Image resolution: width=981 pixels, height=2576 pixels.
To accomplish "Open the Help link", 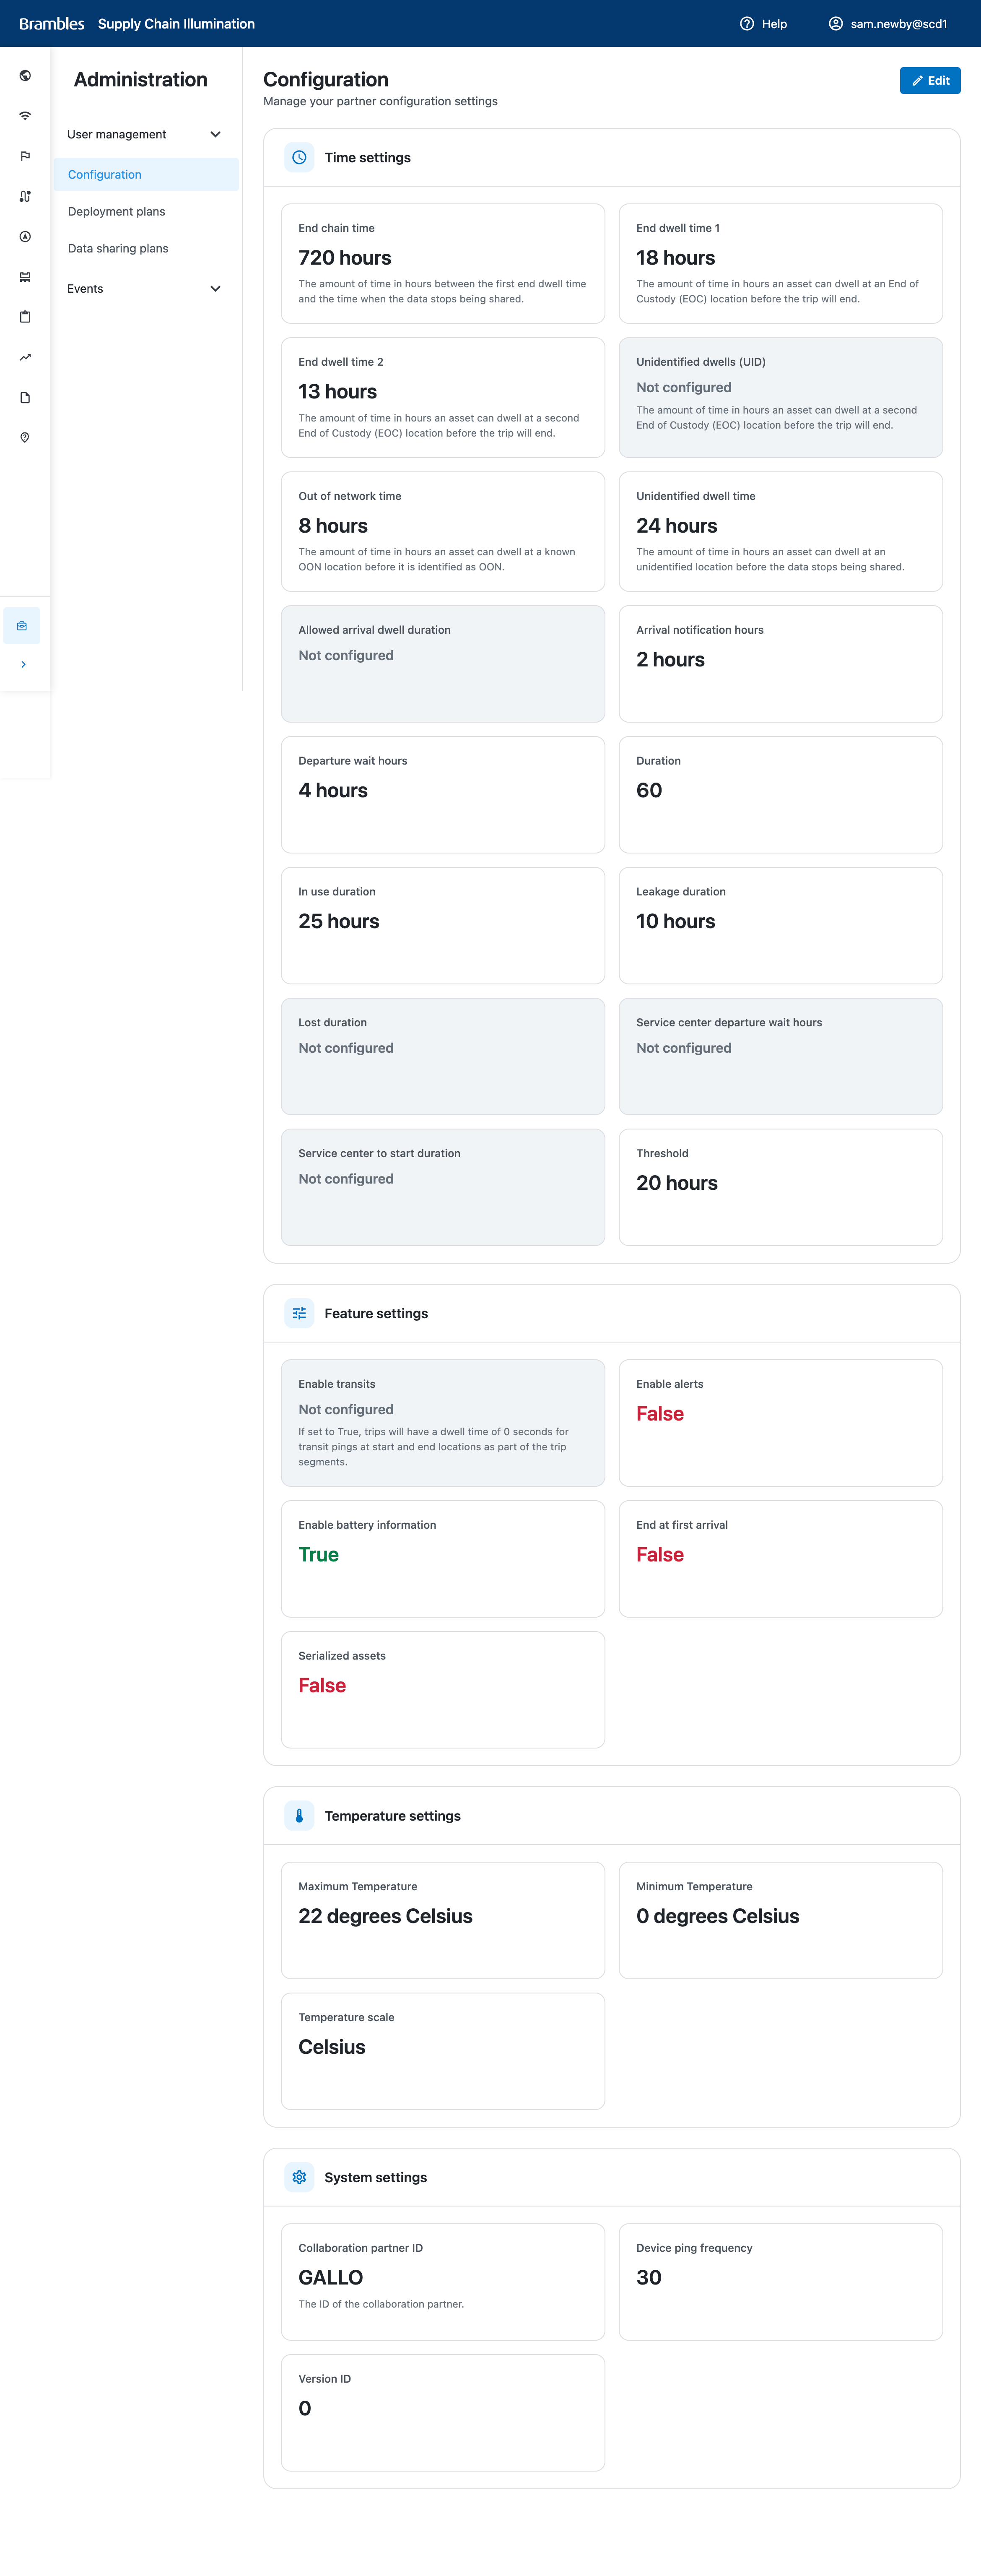I will pyautogui.click(x=763, y=24).
